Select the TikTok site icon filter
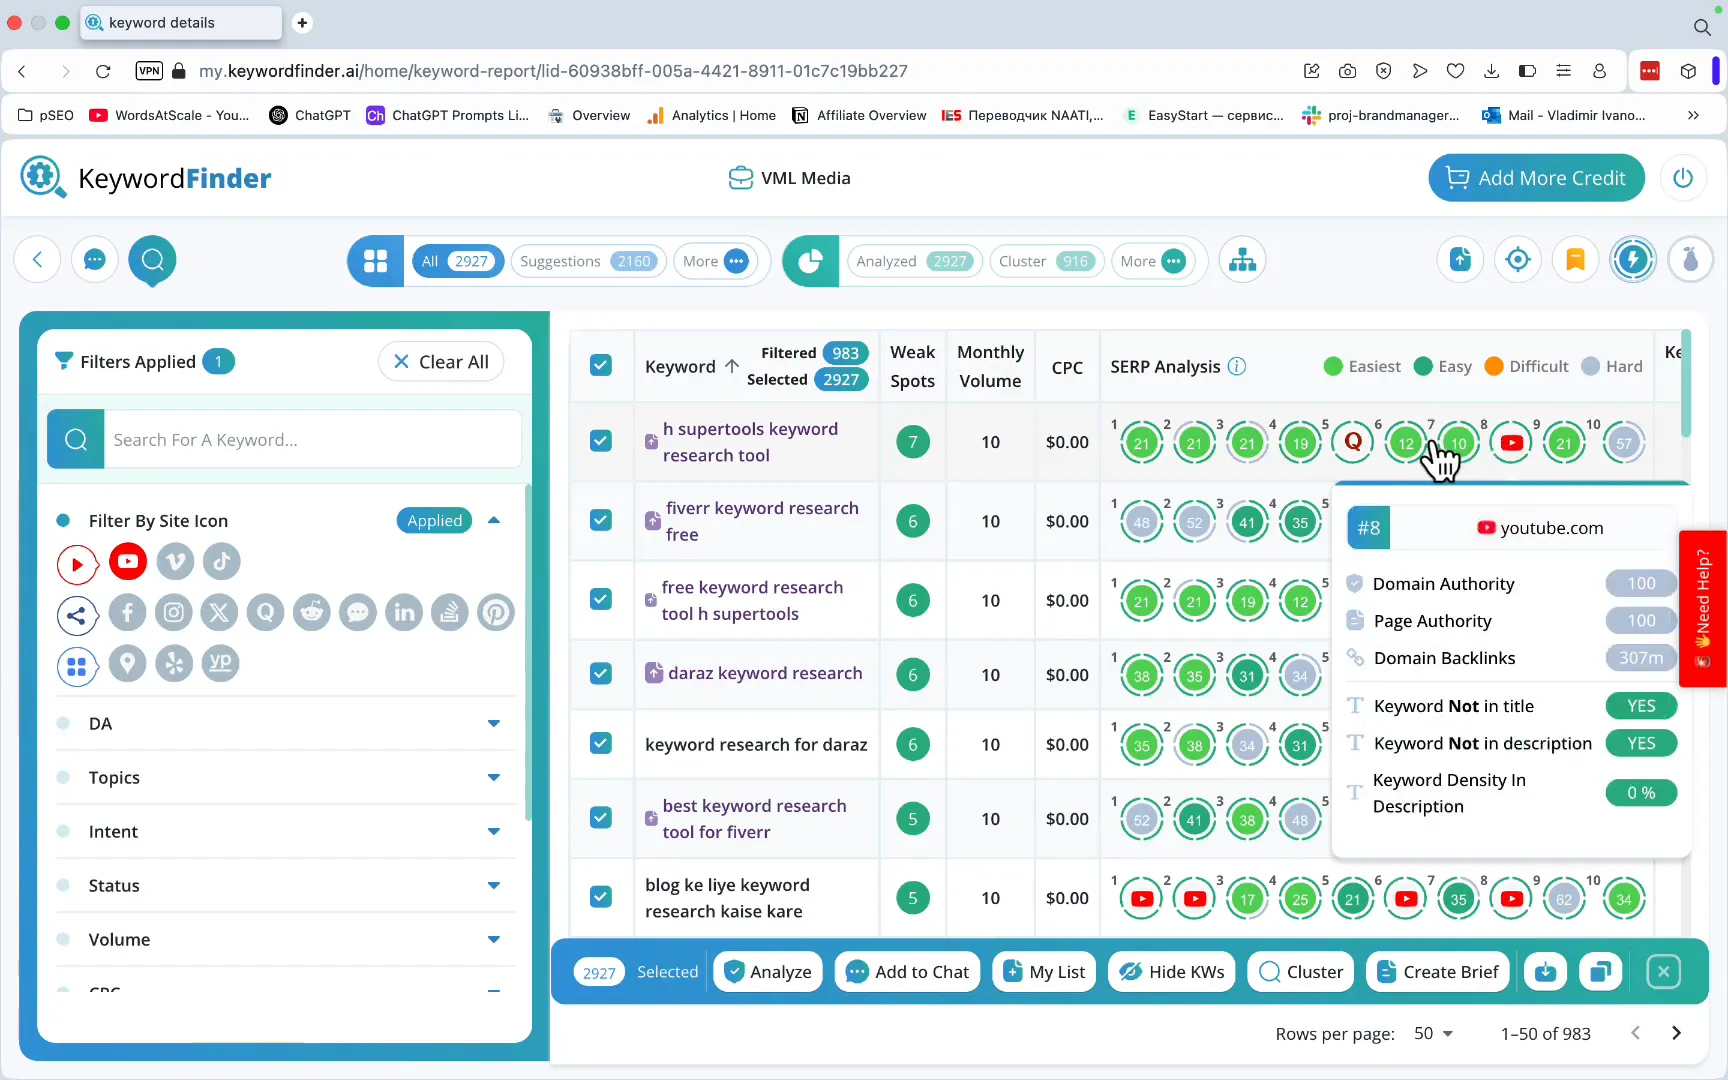Image resolution: width=1728 pixels, height=1080 pixels. (222, 562)
